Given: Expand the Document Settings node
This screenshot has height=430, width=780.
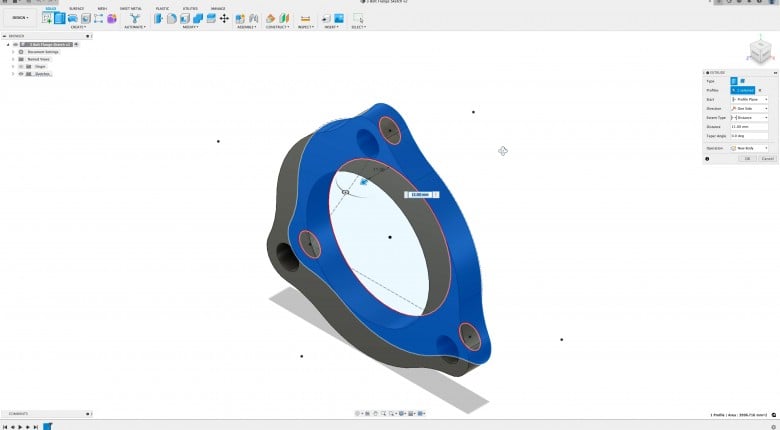Looking at the screenshot, I should (x=13, y=52).
